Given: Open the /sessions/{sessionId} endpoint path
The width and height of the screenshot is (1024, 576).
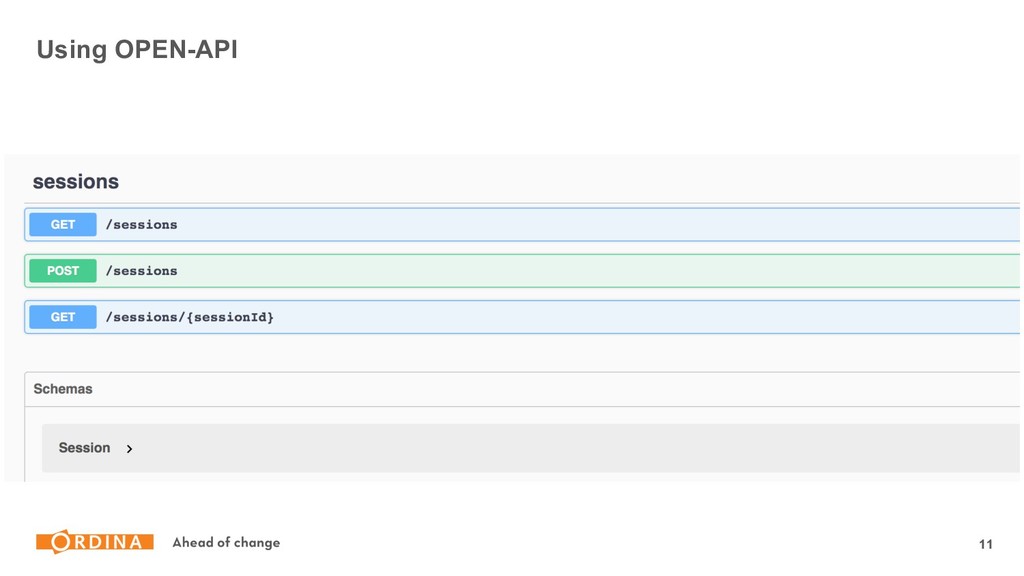Looking at the screenshot, I should (x=189, y=317).
